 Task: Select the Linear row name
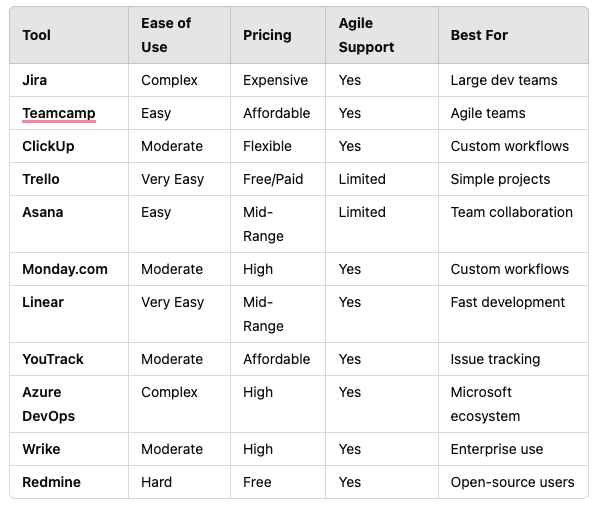[43, 302]
